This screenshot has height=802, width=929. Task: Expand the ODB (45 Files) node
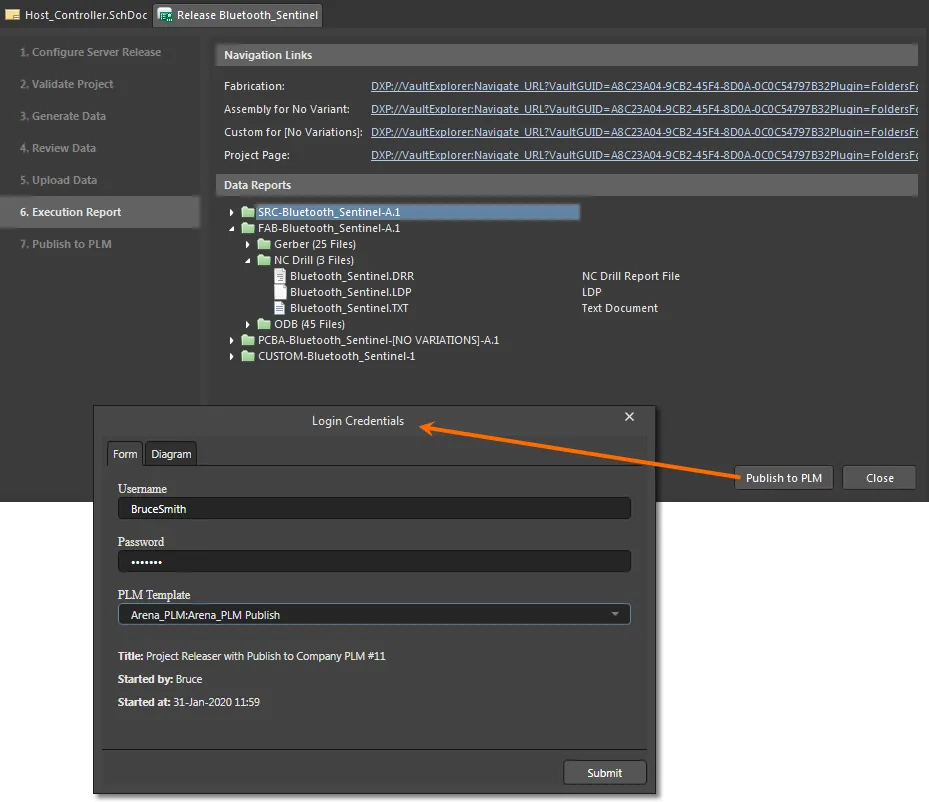point(248,324)
